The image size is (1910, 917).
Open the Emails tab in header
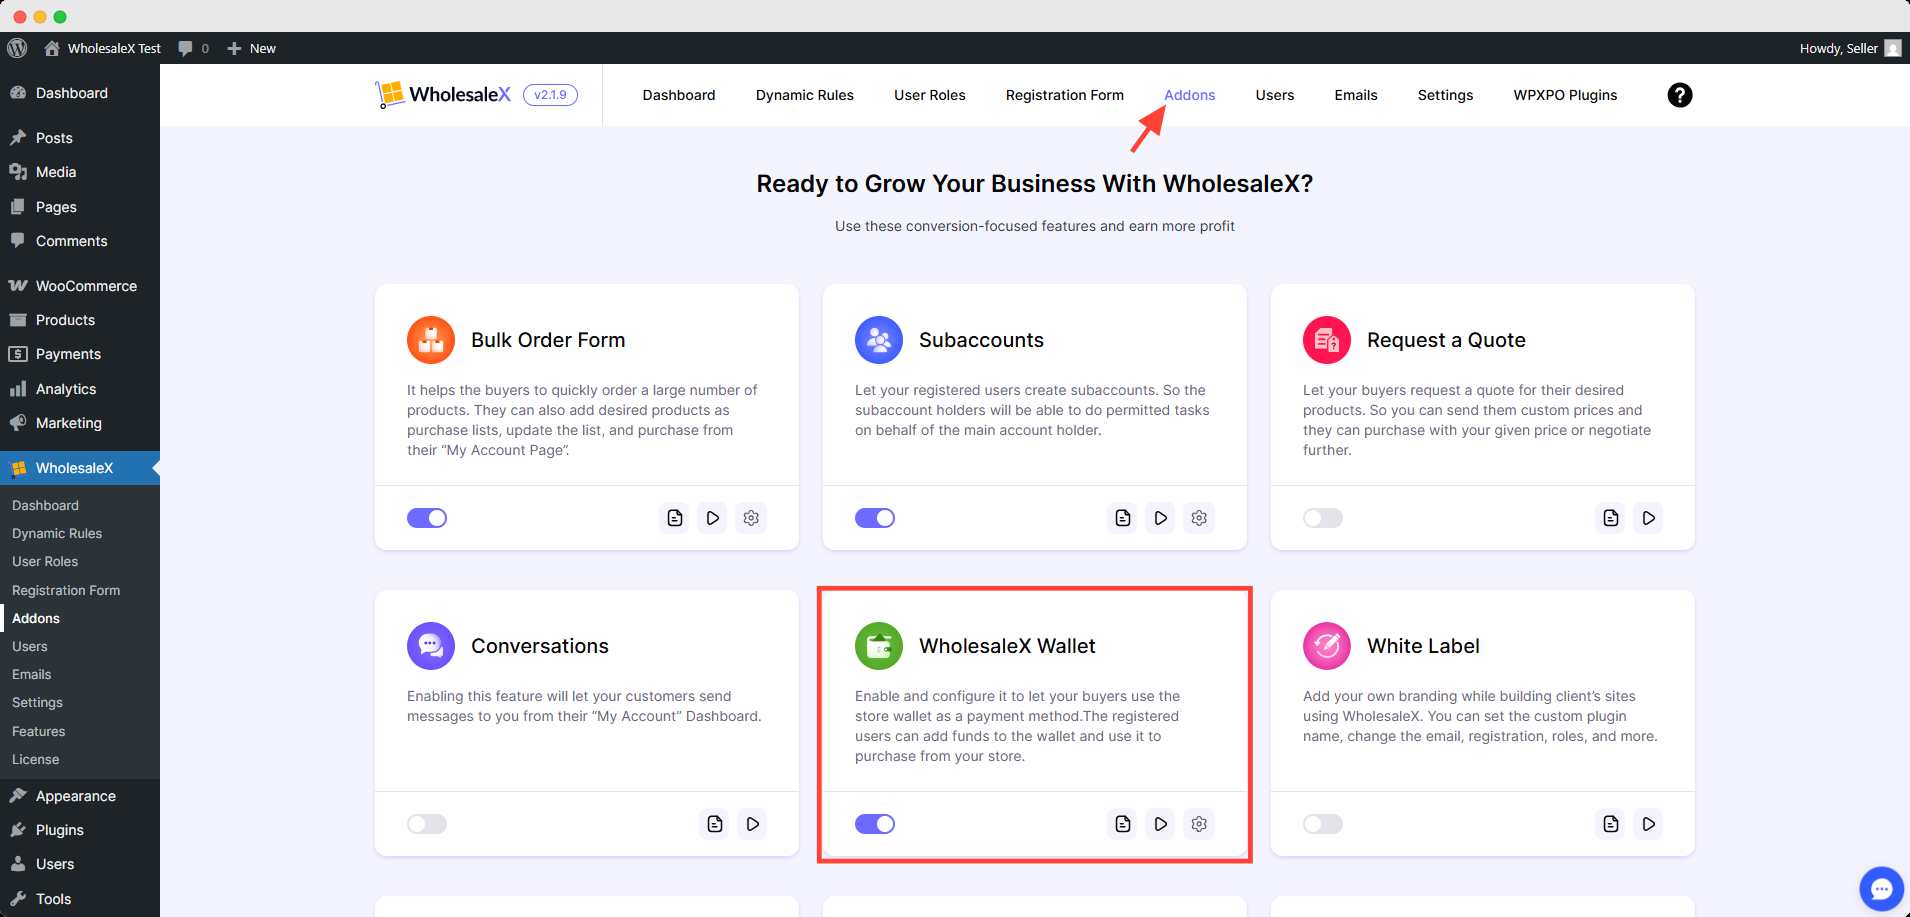[x=1356, y=95]
